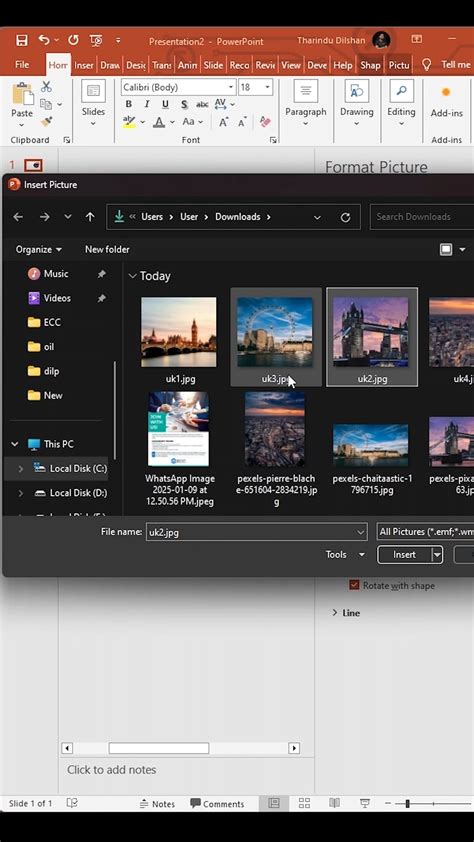The image size is (474, 842).
Task: Select the uk1.jpg thumbnail
Action: (x=179, y=332)
